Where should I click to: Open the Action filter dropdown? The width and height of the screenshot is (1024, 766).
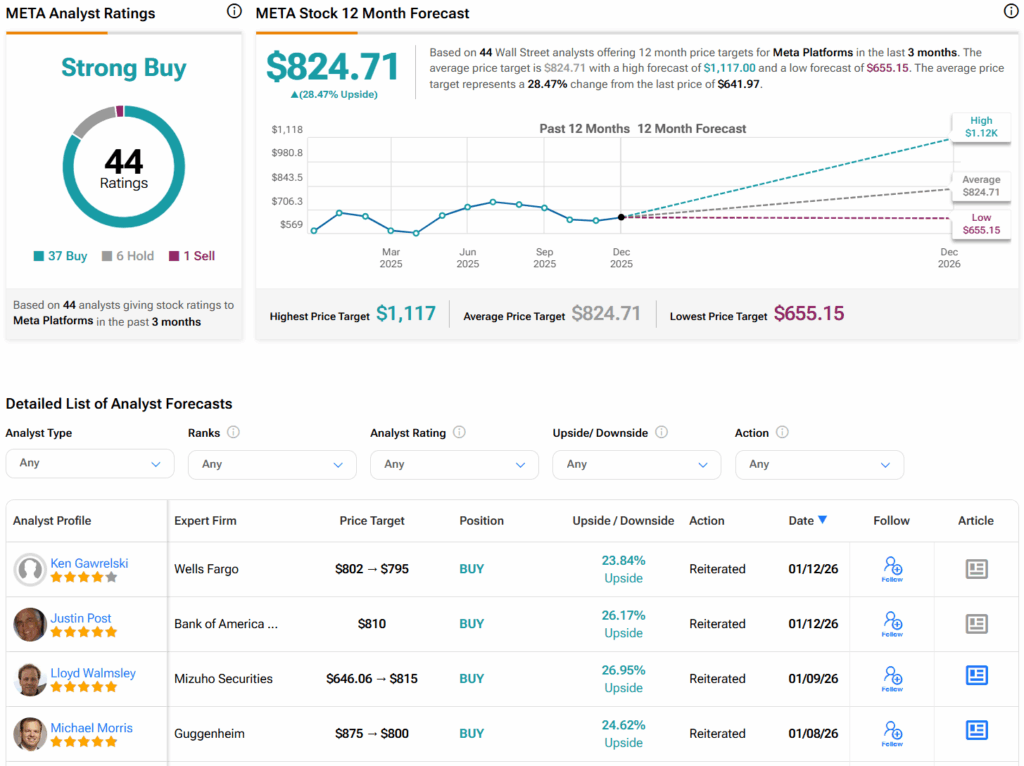pyautogui.click(x=819, y=464)
